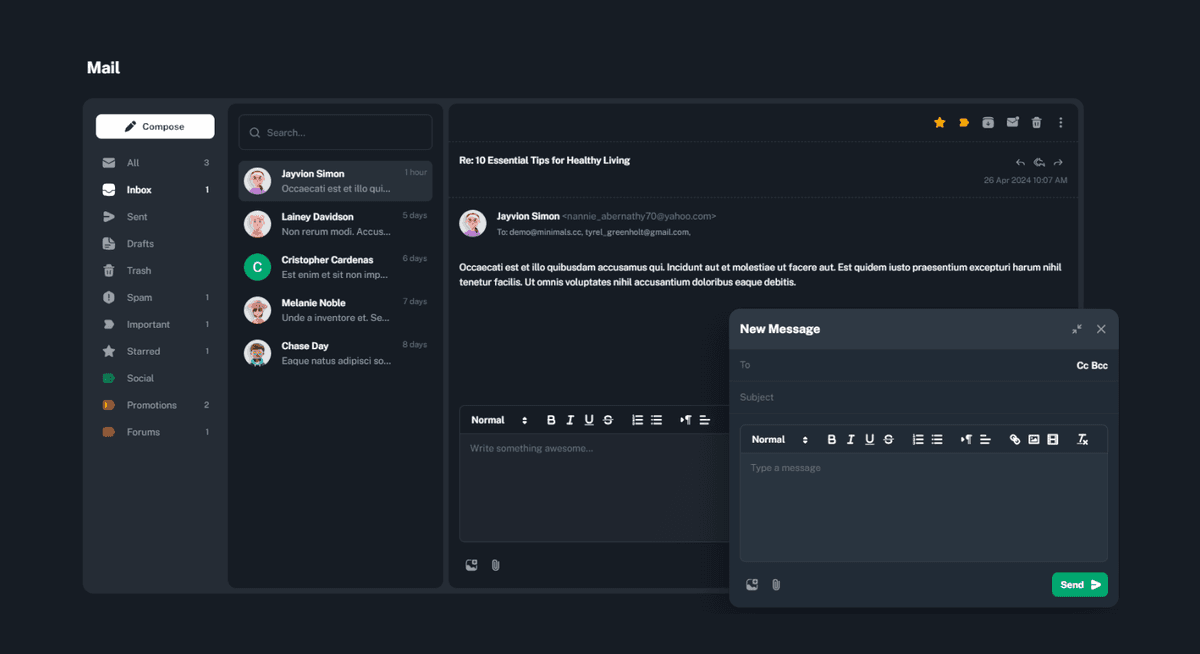Toggle the star on the opened email
1200x654 pixels.
[x=939, y=122]
